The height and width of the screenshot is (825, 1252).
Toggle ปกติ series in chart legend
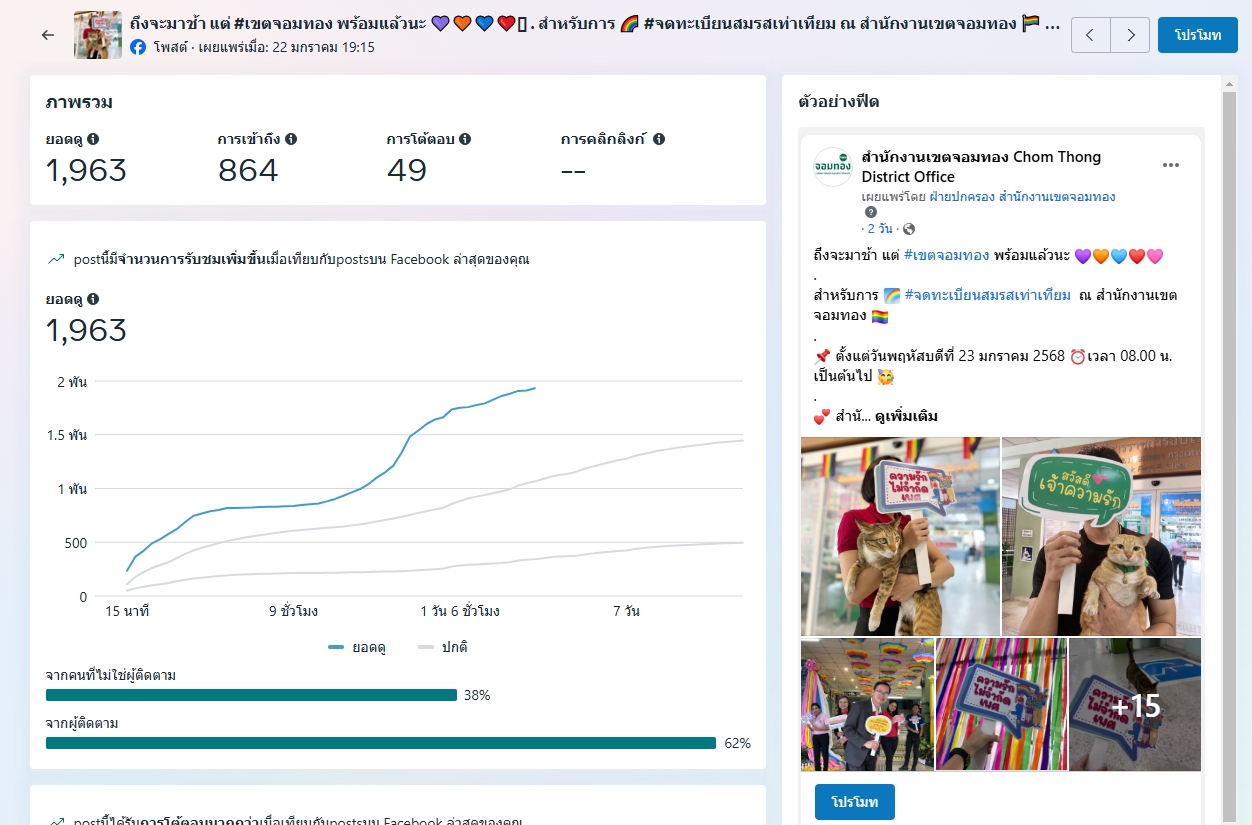[x=442, y=647]
